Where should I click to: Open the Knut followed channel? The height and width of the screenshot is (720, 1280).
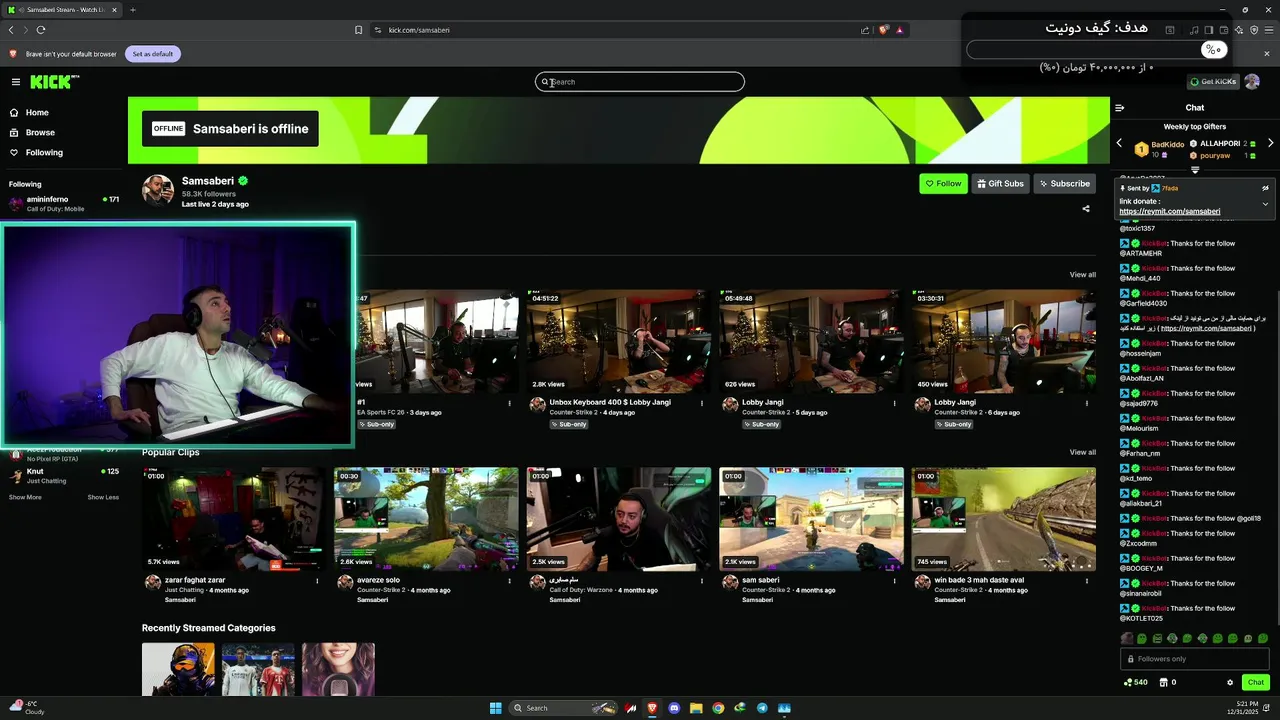pyautogui.click(x=64, y=476)
